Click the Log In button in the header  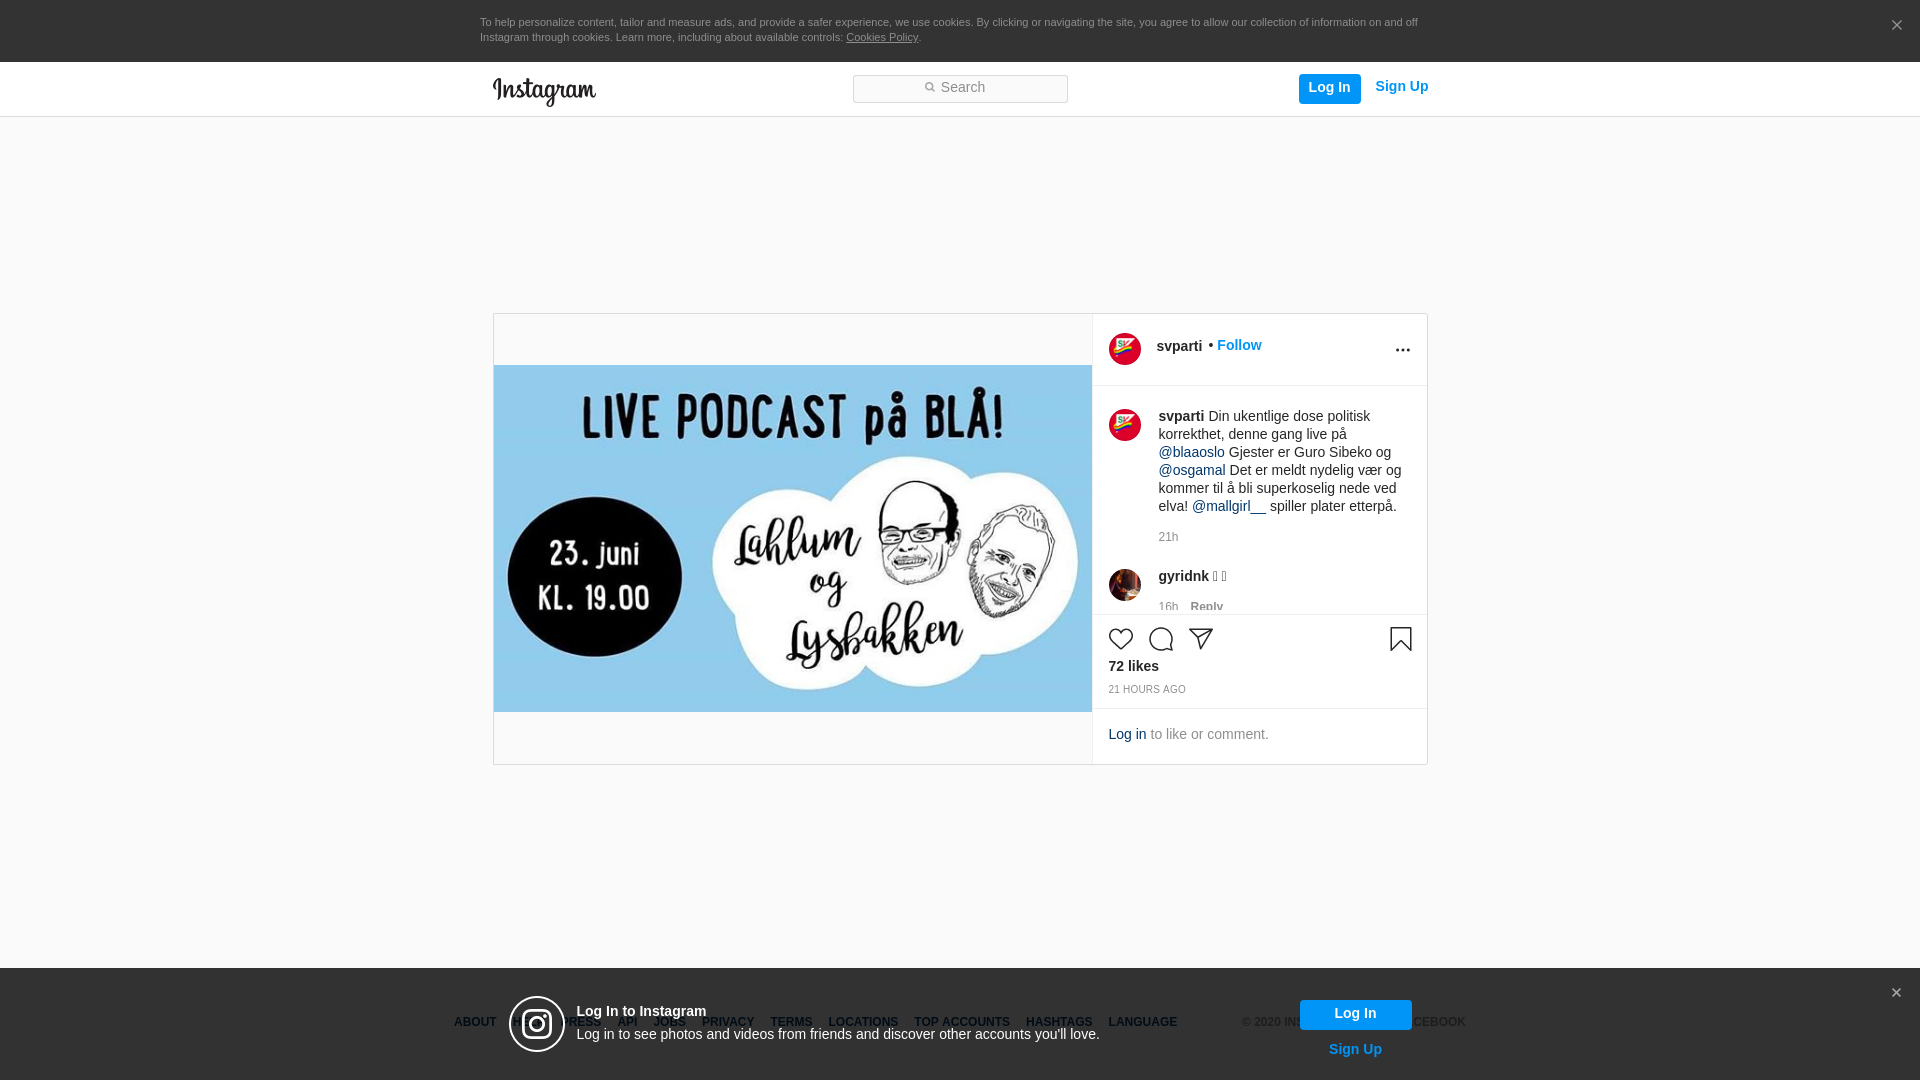tap(1329, 88)
